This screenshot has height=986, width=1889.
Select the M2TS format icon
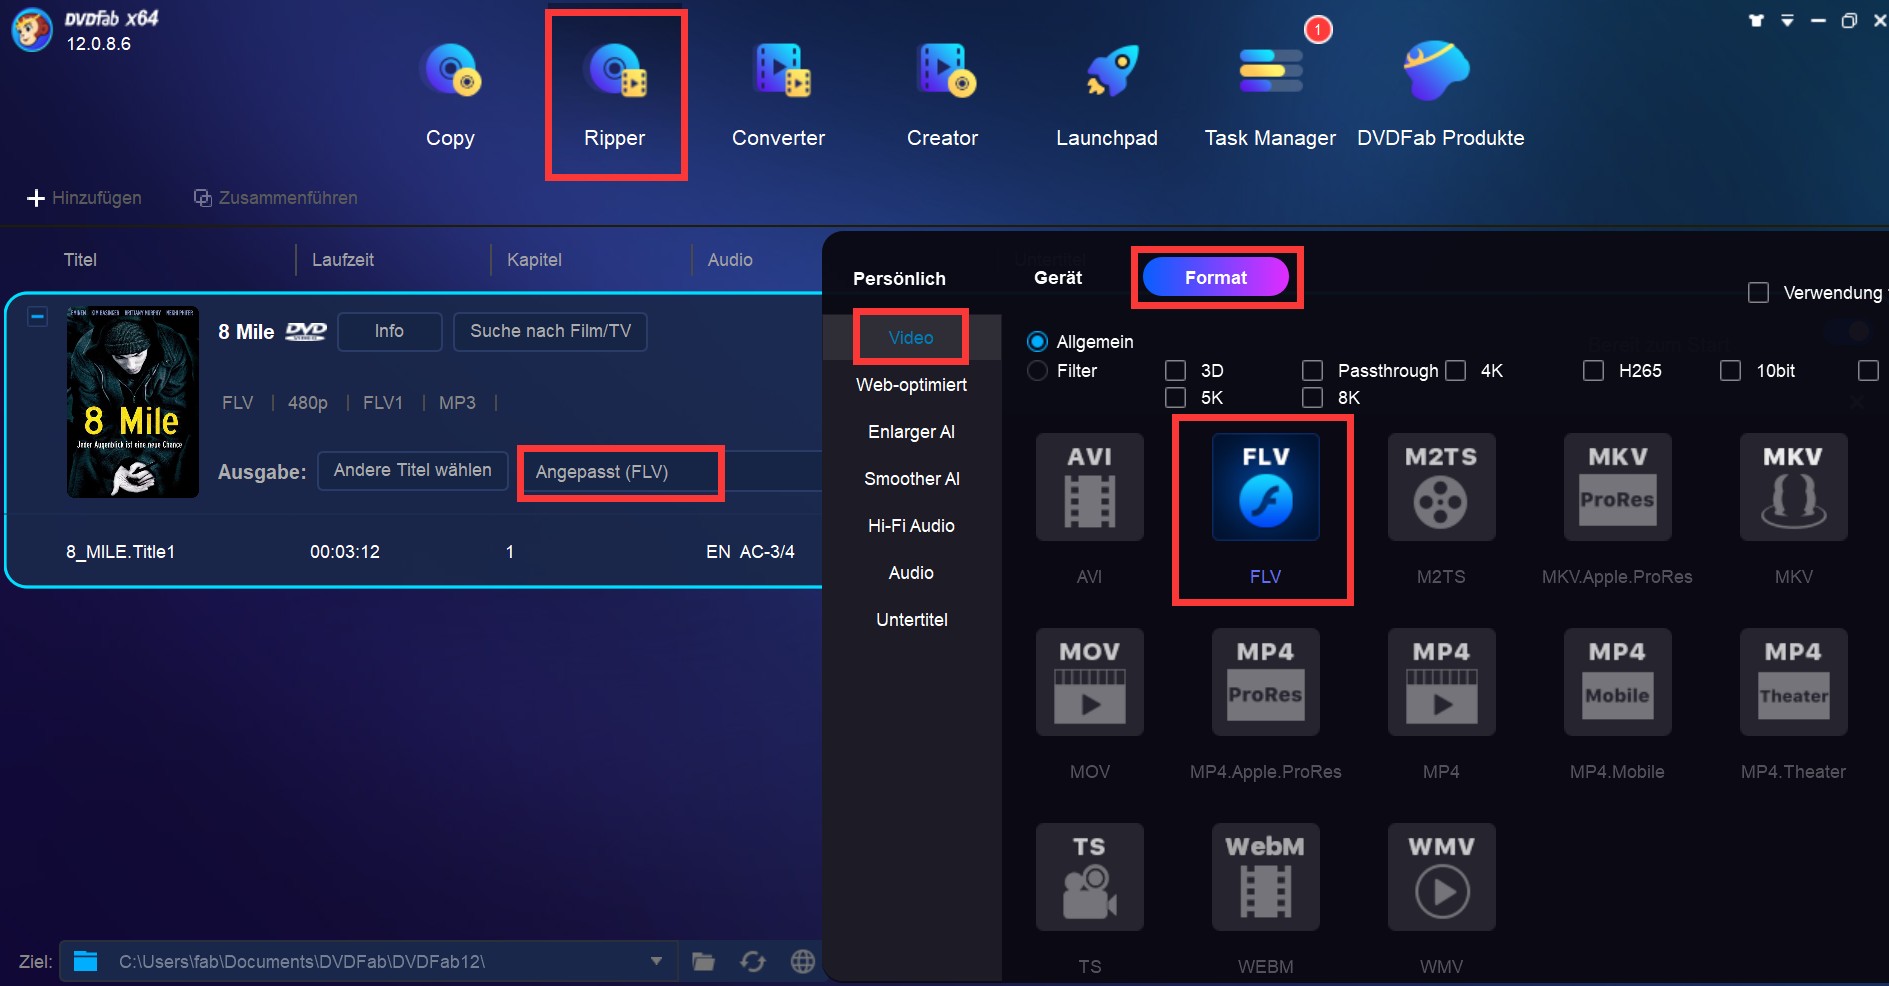click(x=1442, y=487)
